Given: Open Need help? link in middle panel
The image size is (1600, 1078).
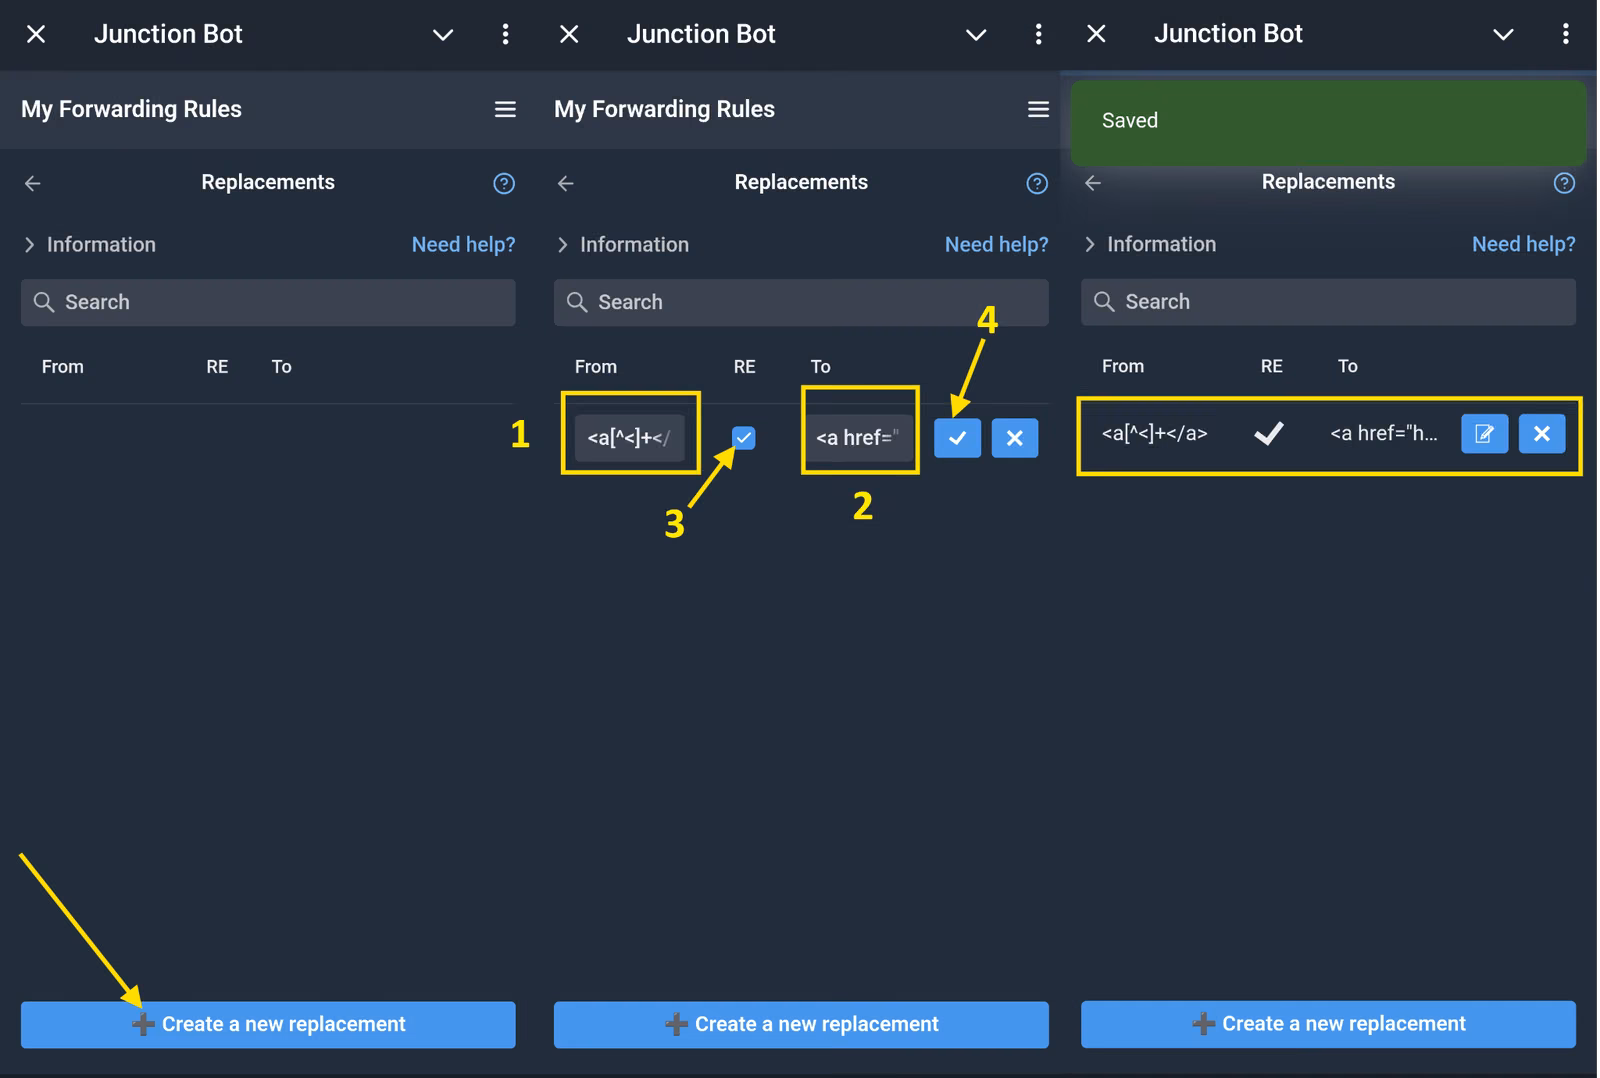Looking at the screenshot, I should tap(996, 245).
